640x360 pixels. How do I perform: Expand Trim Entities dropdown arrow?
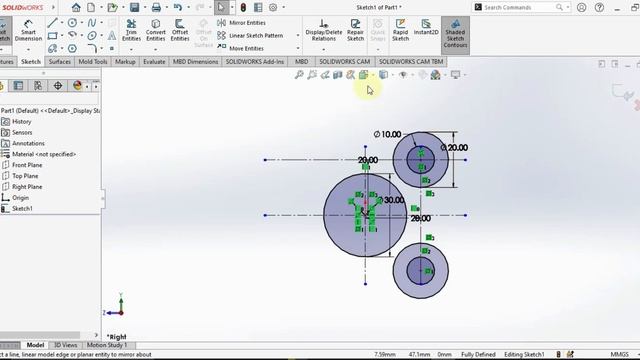(131, 50)
